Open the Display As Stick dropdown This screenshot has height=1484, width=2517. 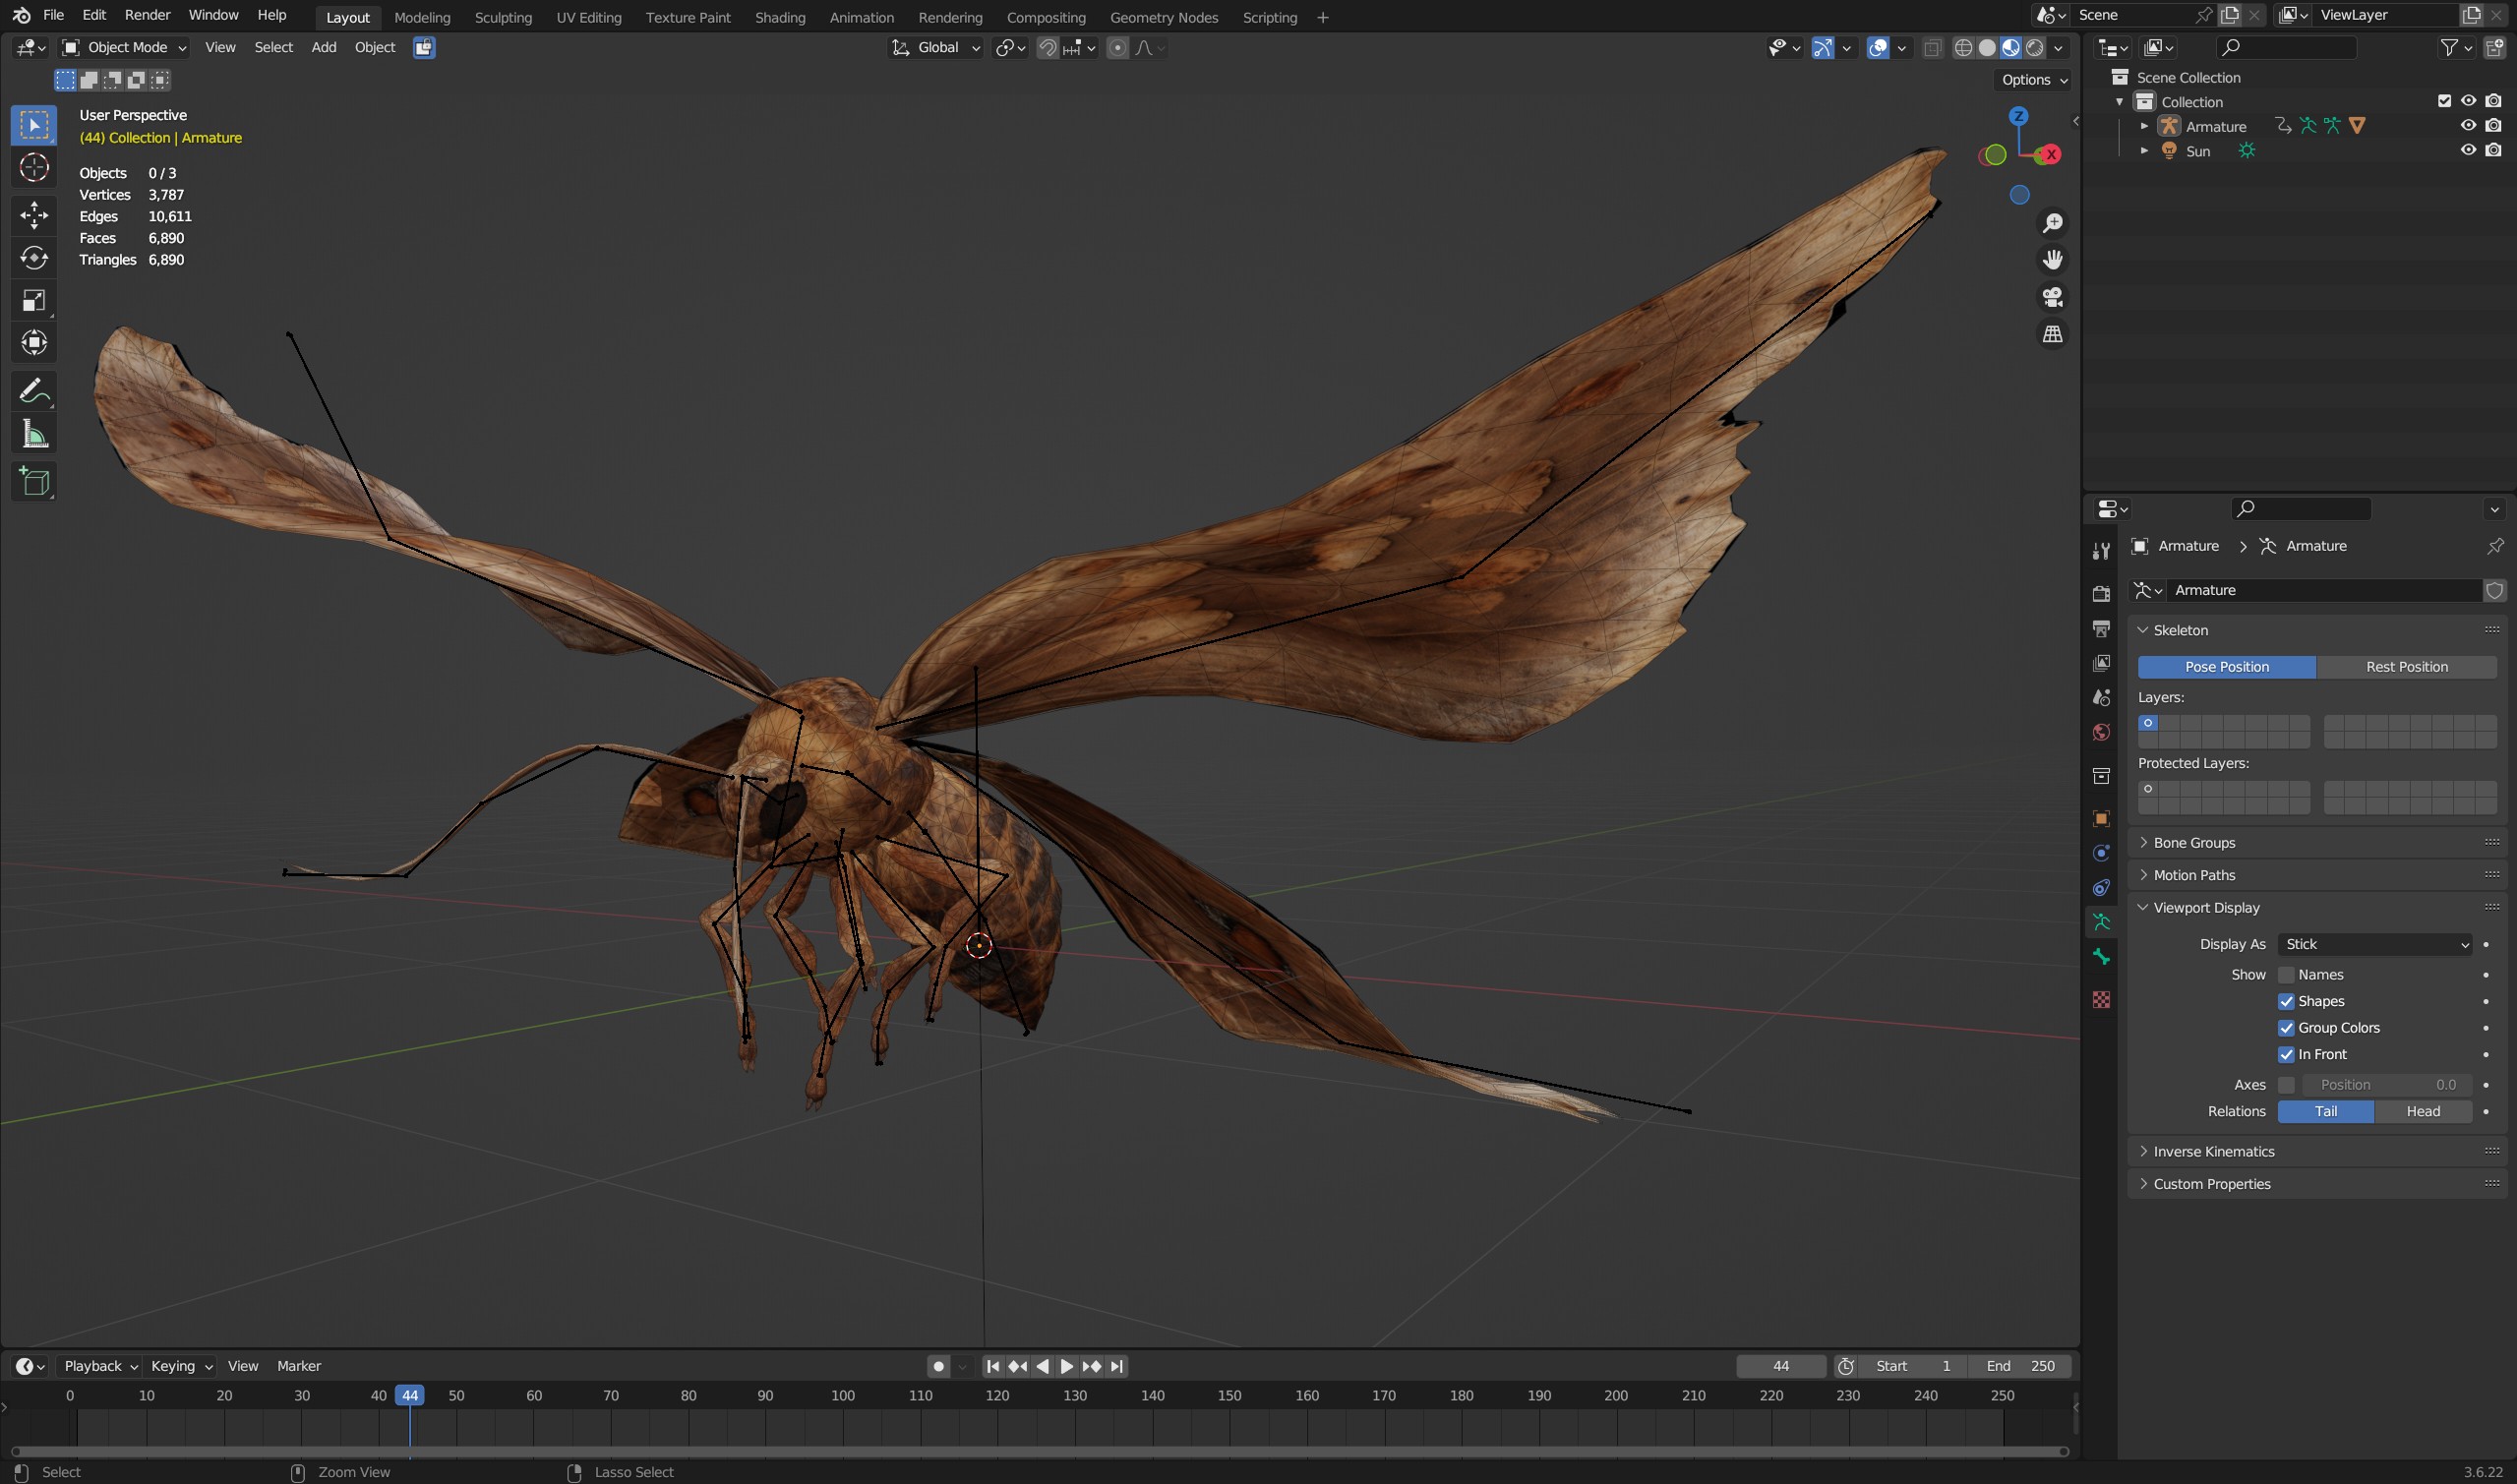pyautogui.click(x=2375, y=944)
